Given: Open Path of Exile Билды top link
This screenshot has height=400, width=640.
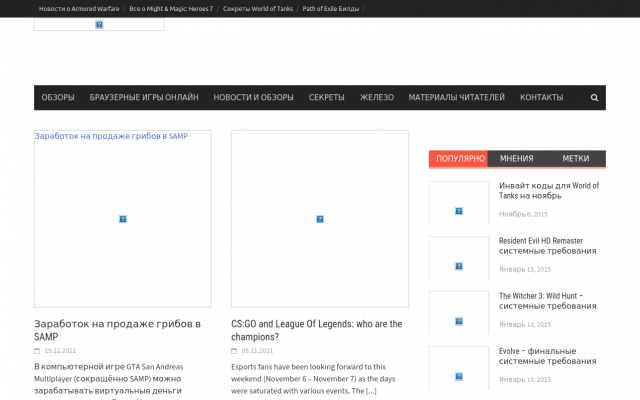Looking at the screenshot, I should click(331, 9).
